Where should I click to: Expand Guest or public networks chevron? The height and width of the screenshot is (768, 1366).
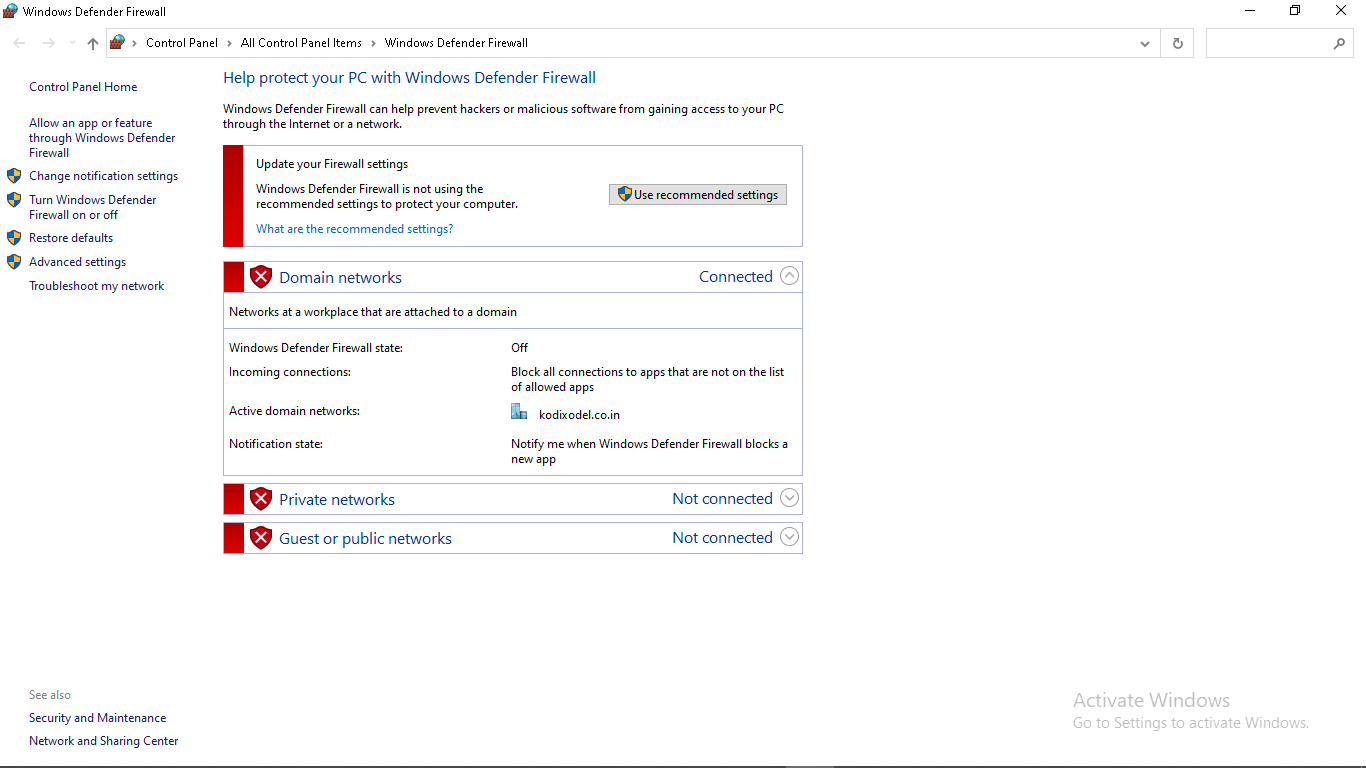pos(789,537)
